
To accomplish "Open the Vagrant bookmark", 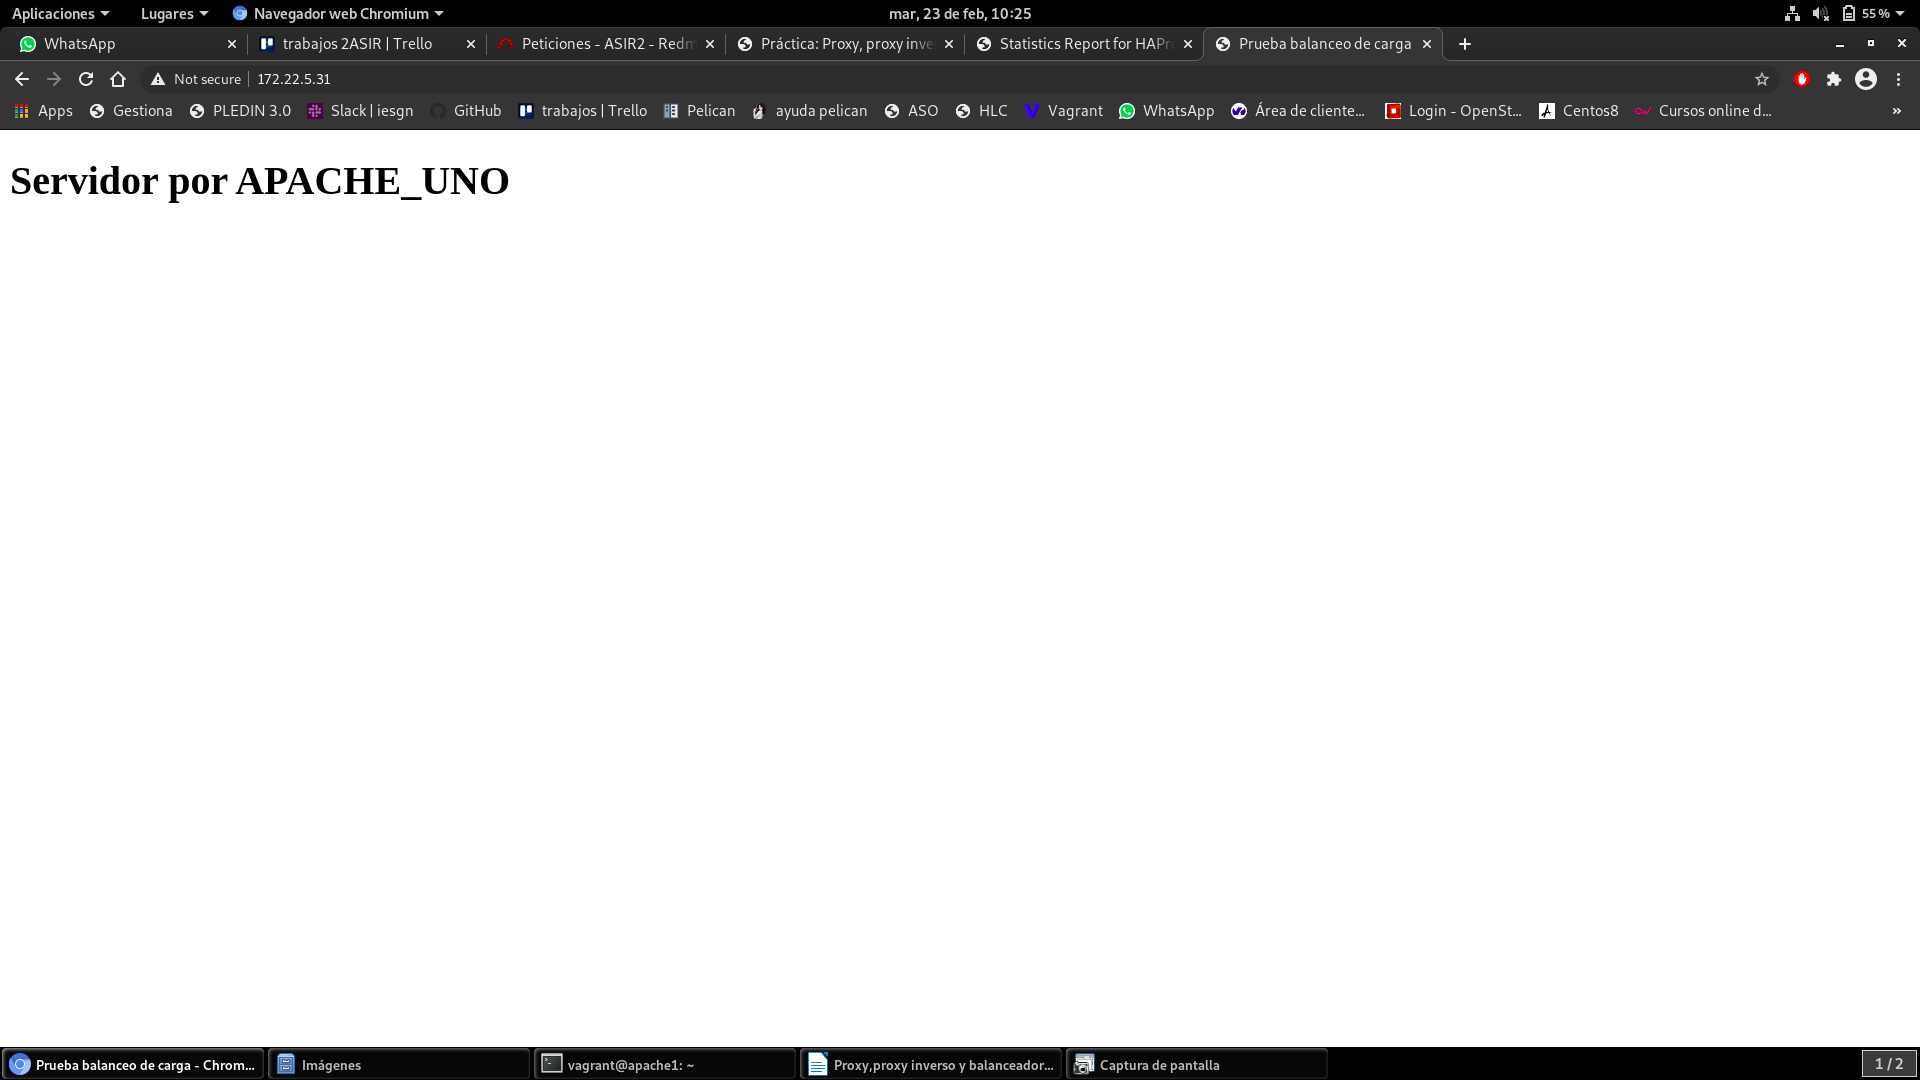I will pyautogui.click(x=1063, y=111).
